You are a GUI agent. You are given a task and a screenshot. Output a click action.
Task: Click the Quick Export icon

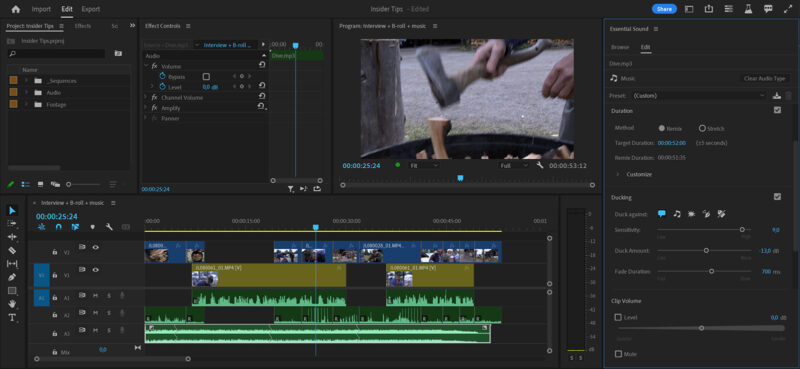[709, 9]
